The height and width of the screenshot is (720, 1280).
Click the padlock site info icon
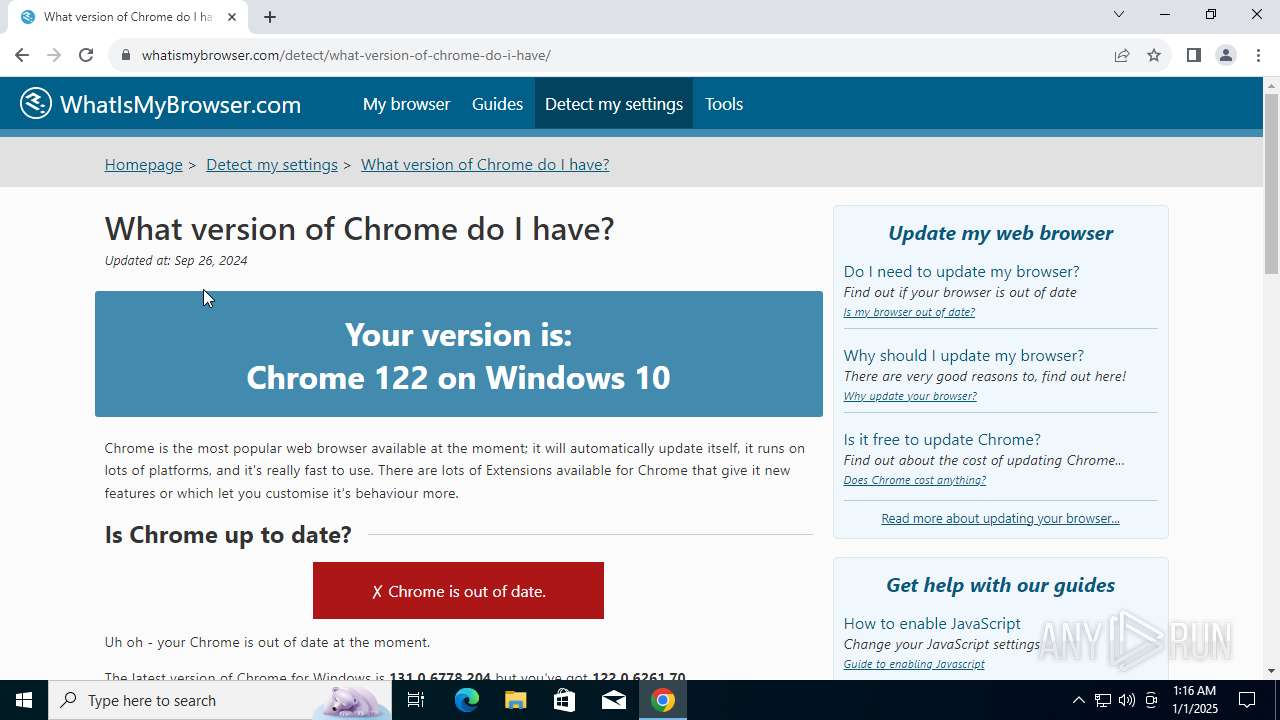(x=126, y=55)
